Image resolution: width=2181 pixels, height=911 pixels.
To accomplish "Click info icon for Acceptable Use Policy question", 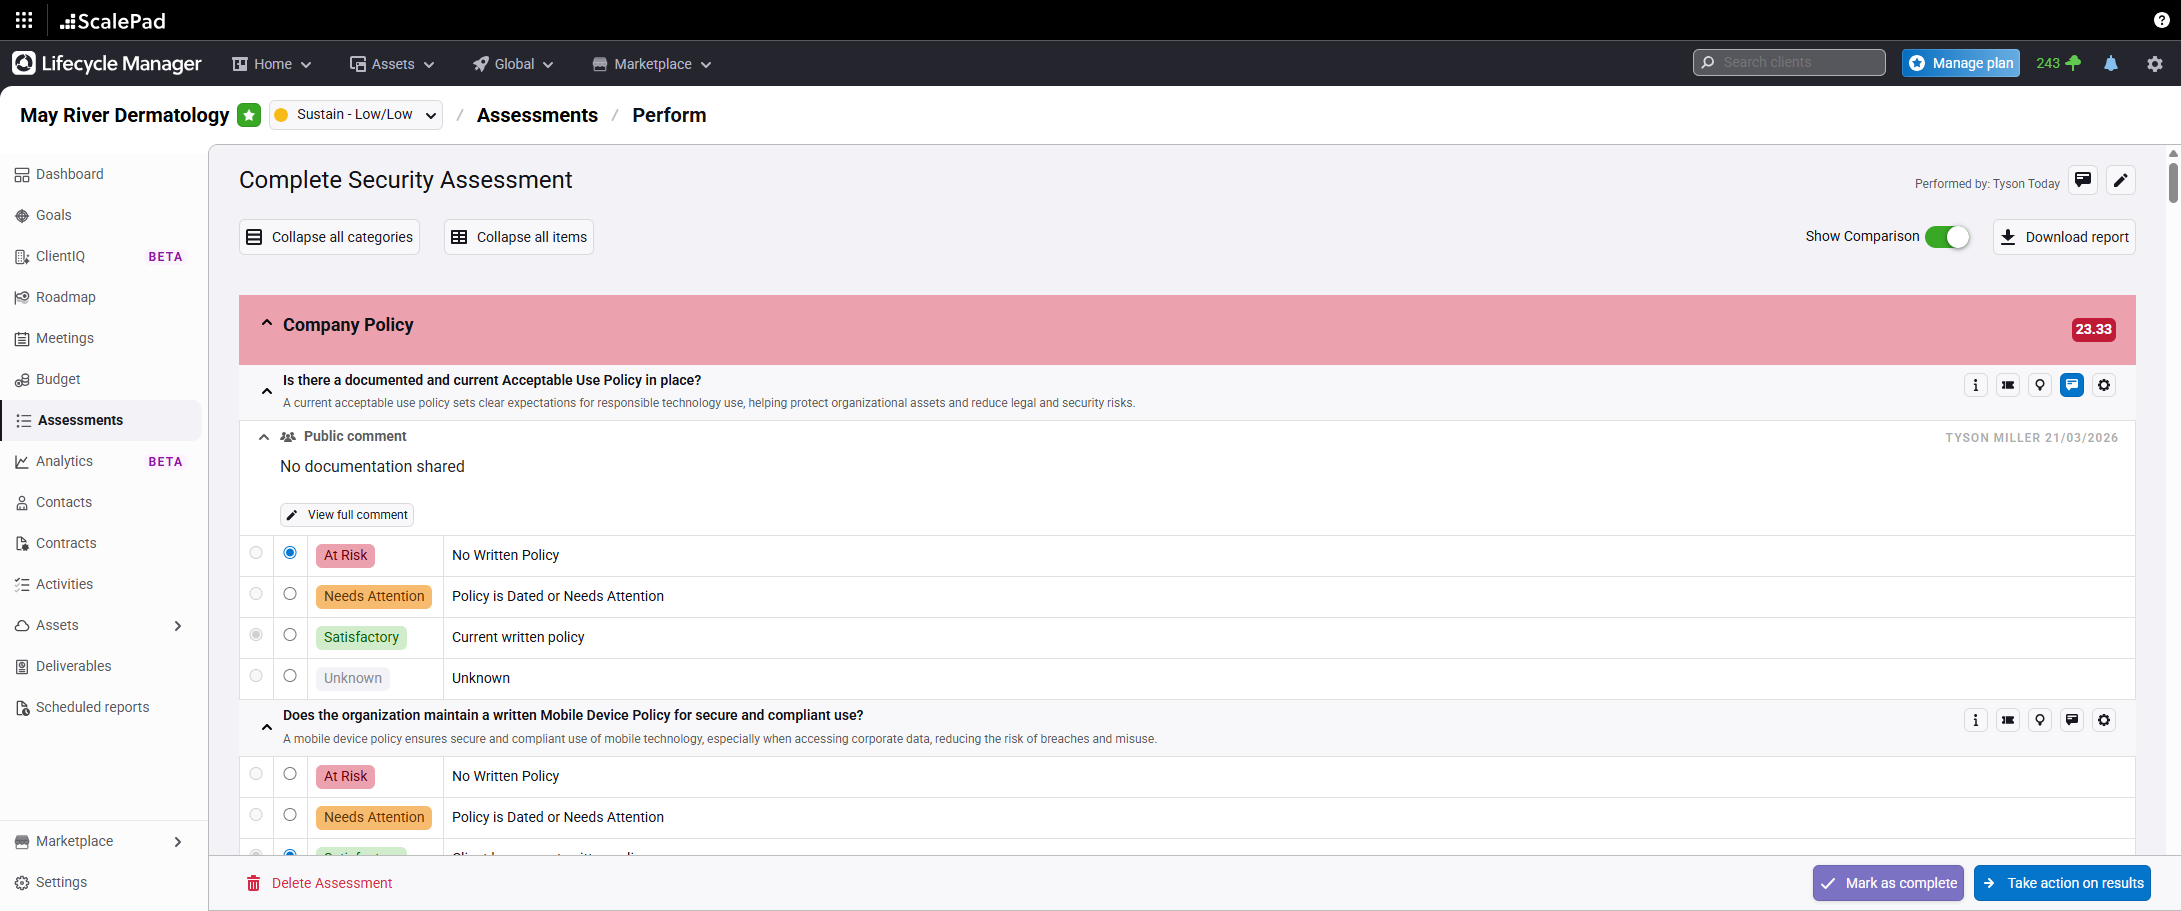I will point(1975,385).
